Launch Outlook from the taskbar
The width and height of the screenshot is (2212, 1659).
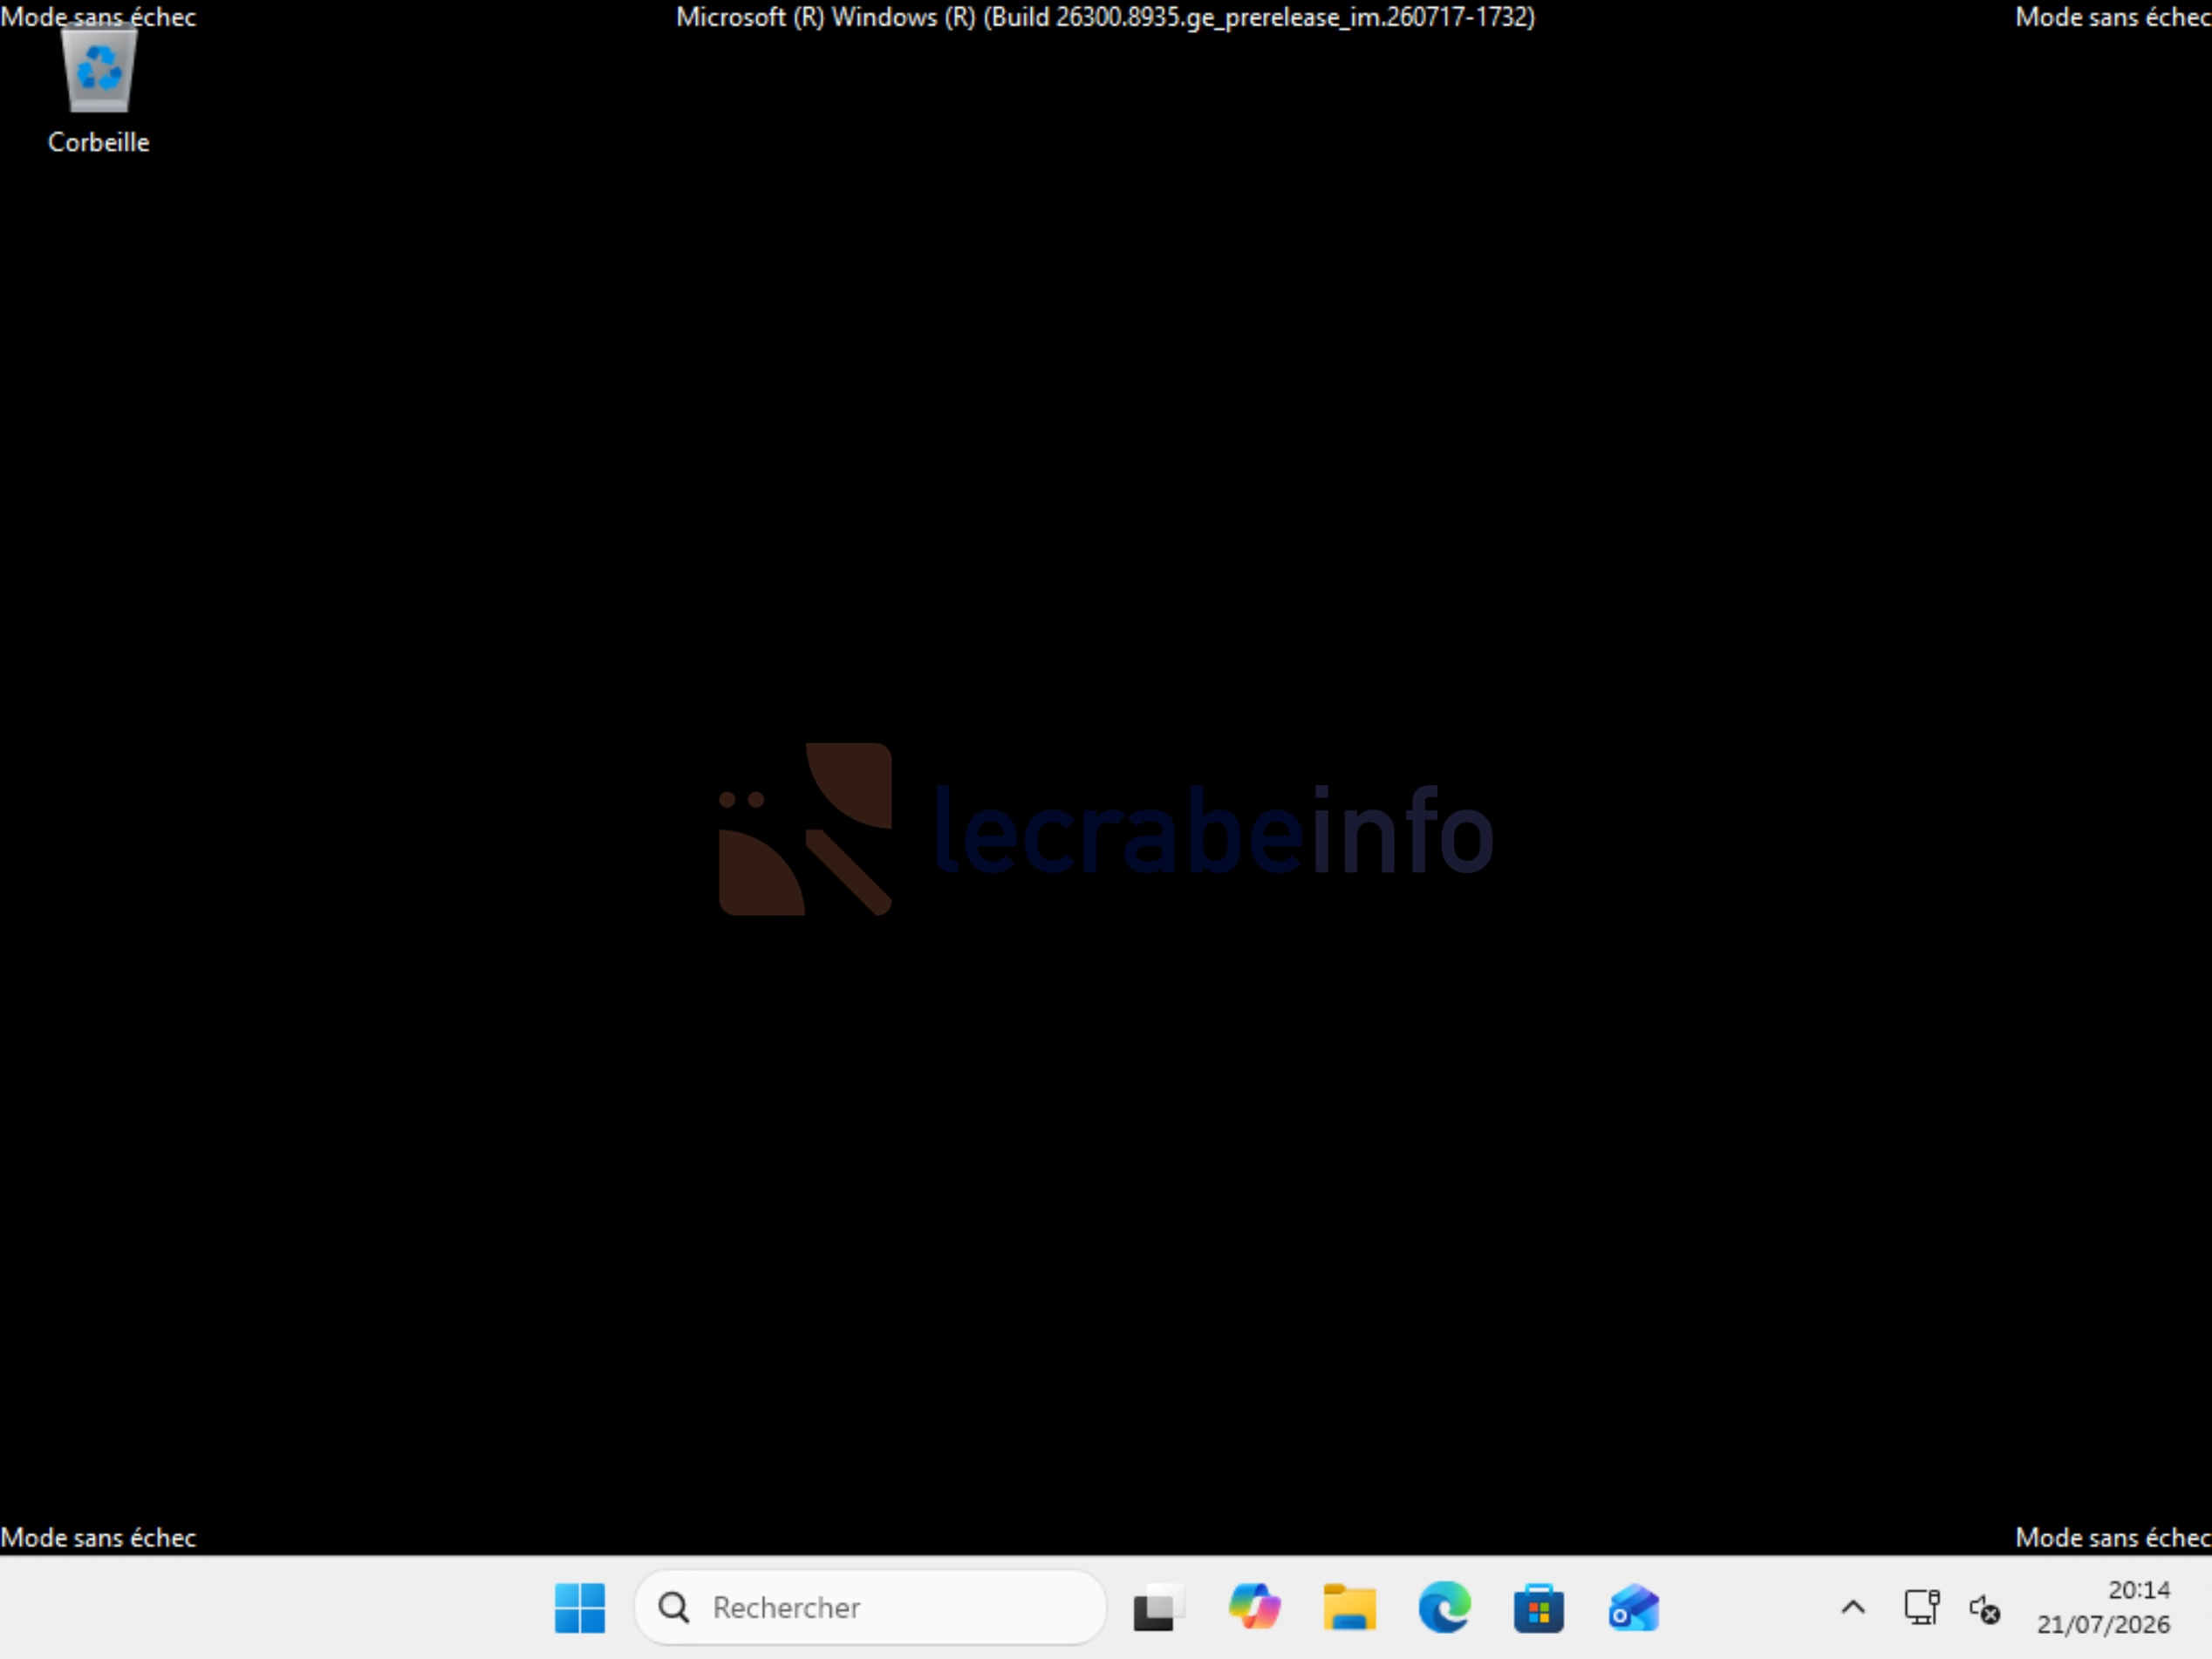pyautogui.click(x=1634, y=1607)
